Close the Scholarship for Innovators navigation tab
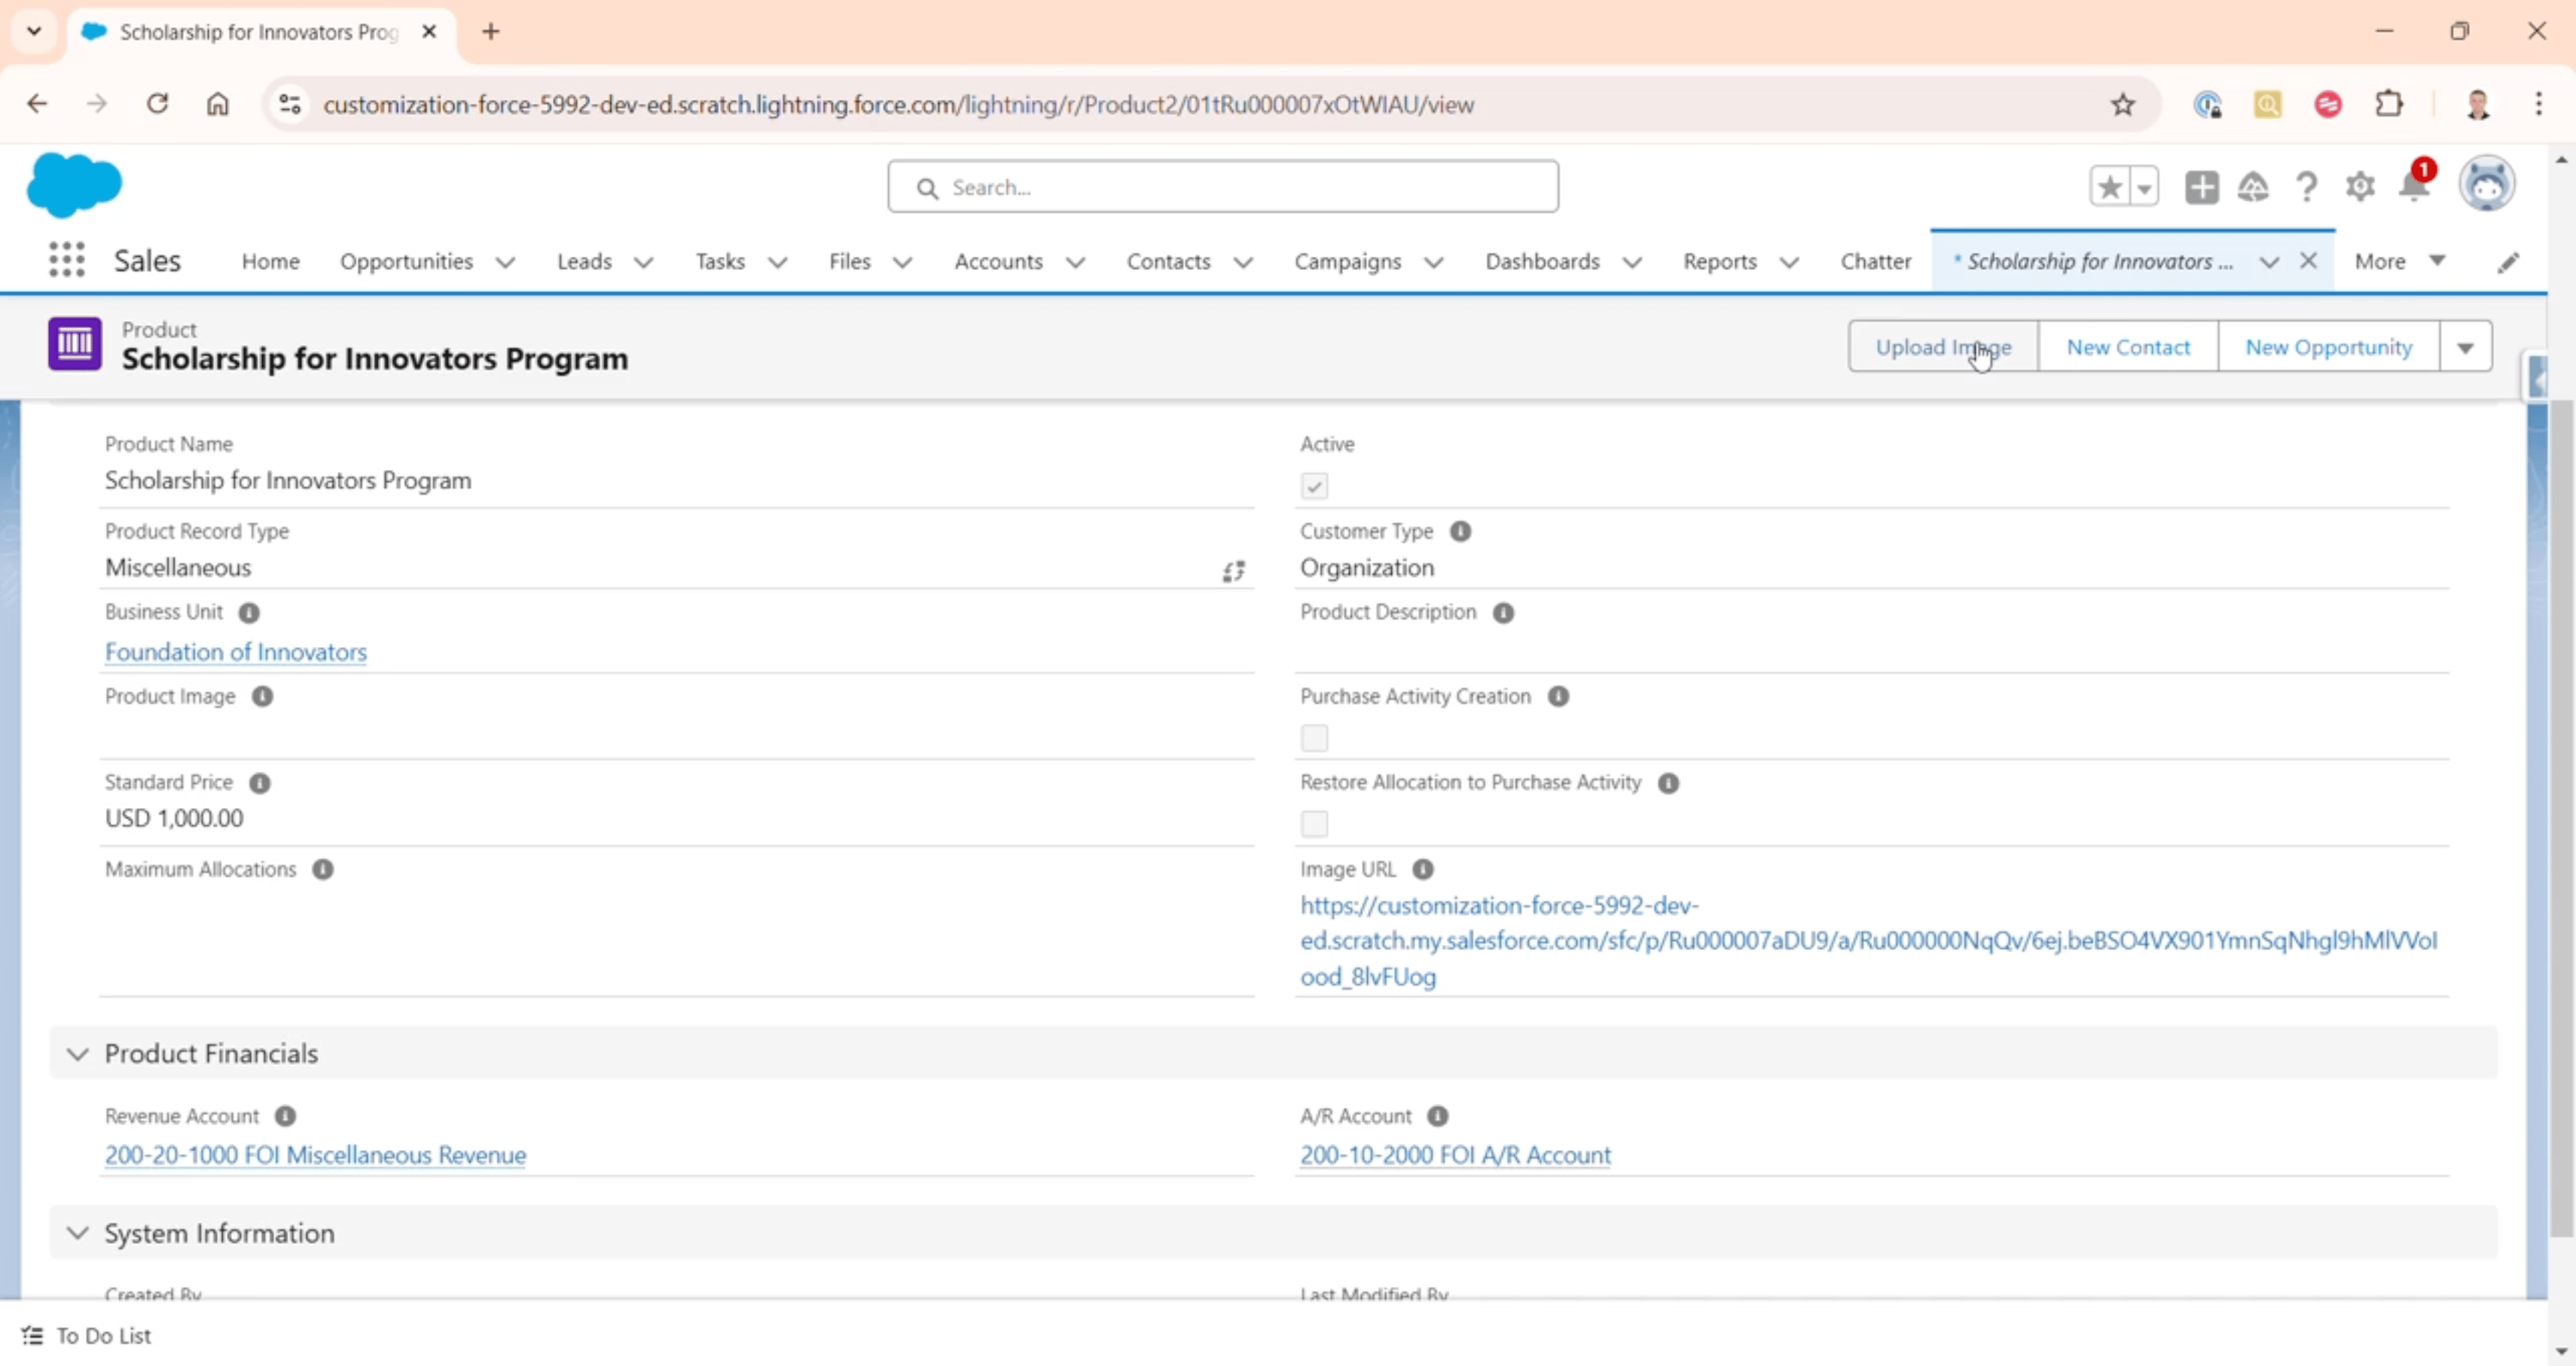The height and width of the screenshot is (1366, 2576). click(2308, 260)
